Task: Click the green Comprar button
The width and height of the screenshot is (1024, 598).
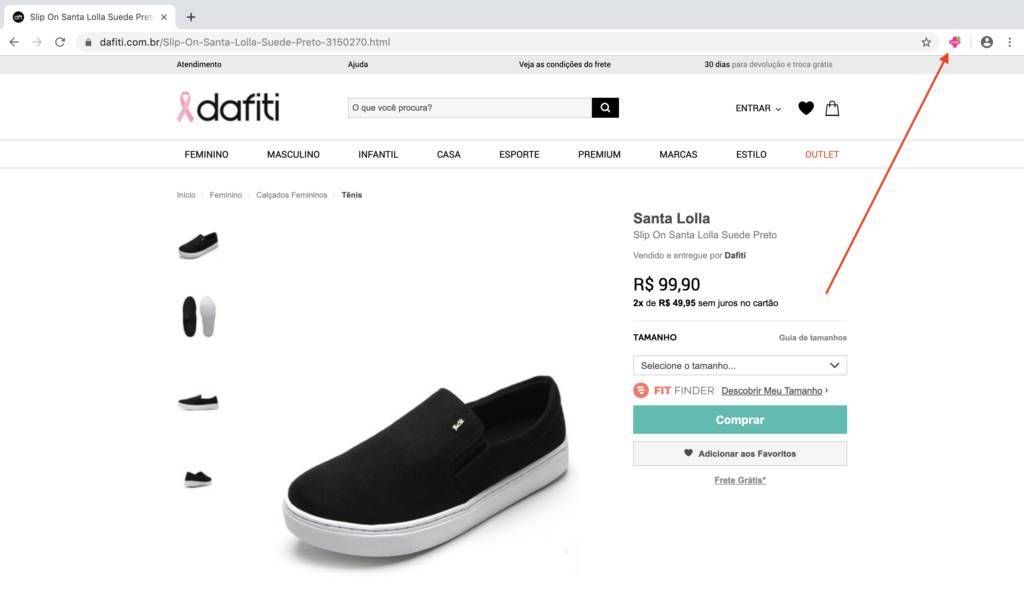Action: [x=740, y=420]
